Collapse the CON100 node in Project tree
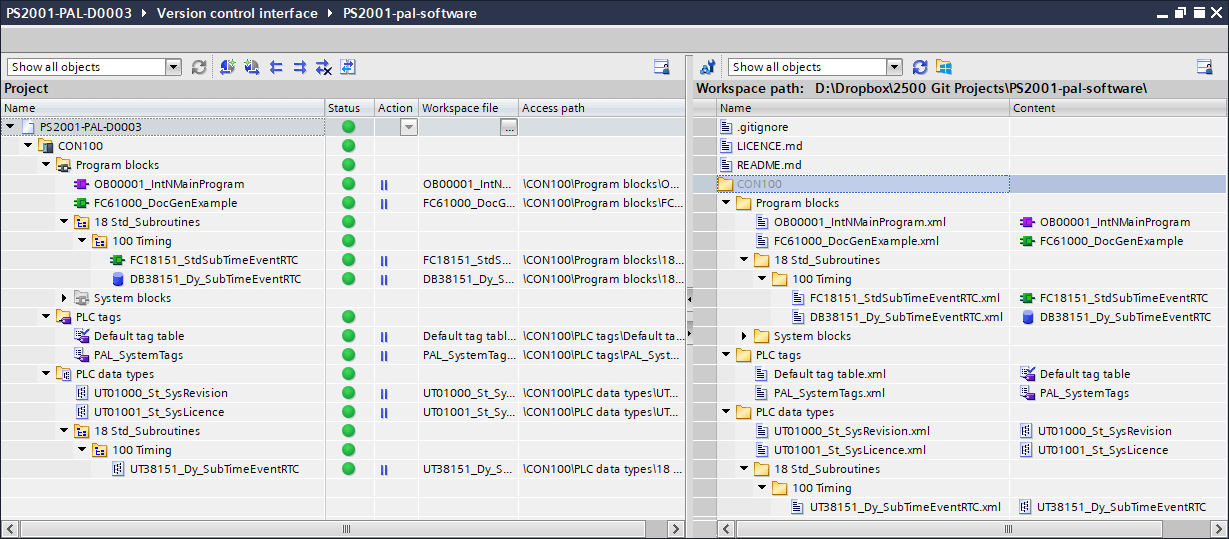The image size is (1229, 539). pos(28,146)
